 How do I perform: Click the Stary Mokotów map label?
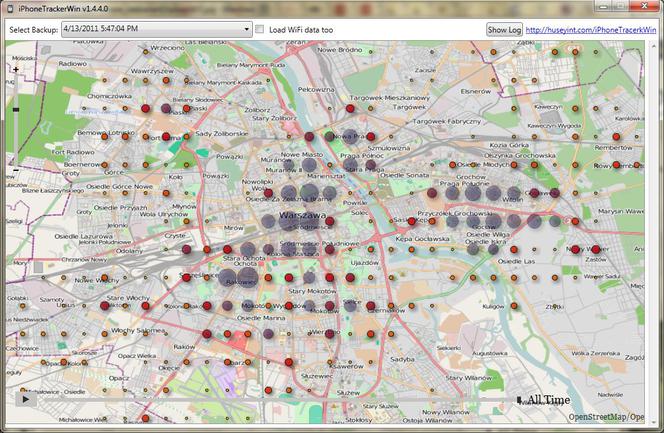coord(312,291)
